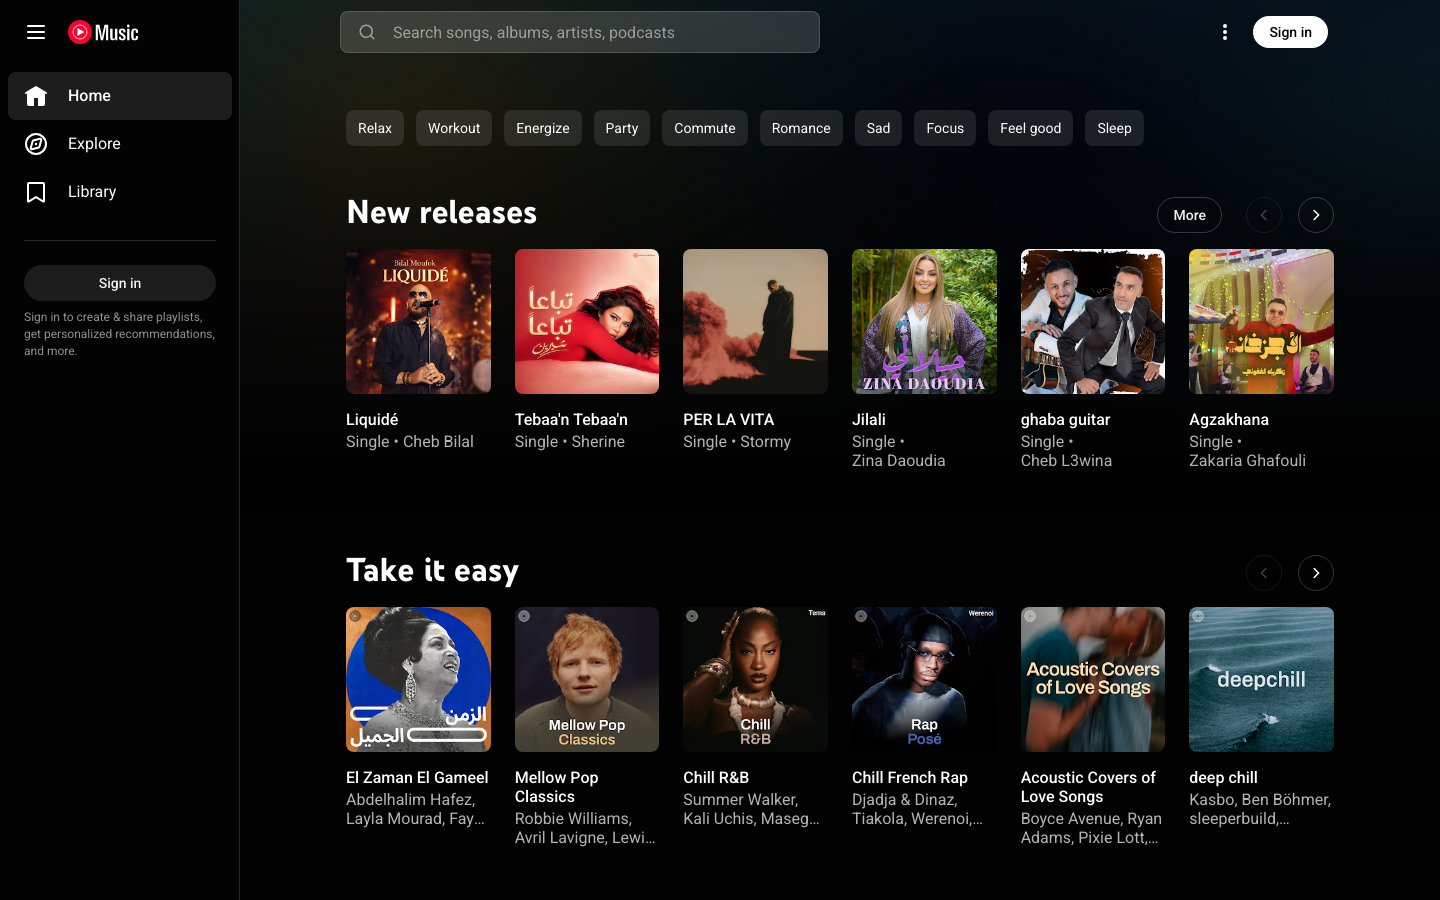
Task: Click the Jilali title text
Action: pyautogui.click(x=869, y=420)
